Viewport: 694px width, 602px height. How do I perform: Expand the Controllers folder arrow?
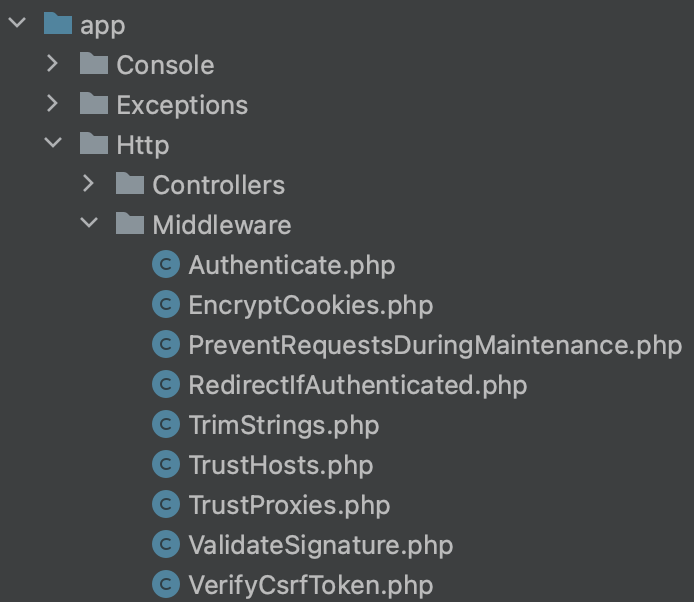tap(89, 184)
